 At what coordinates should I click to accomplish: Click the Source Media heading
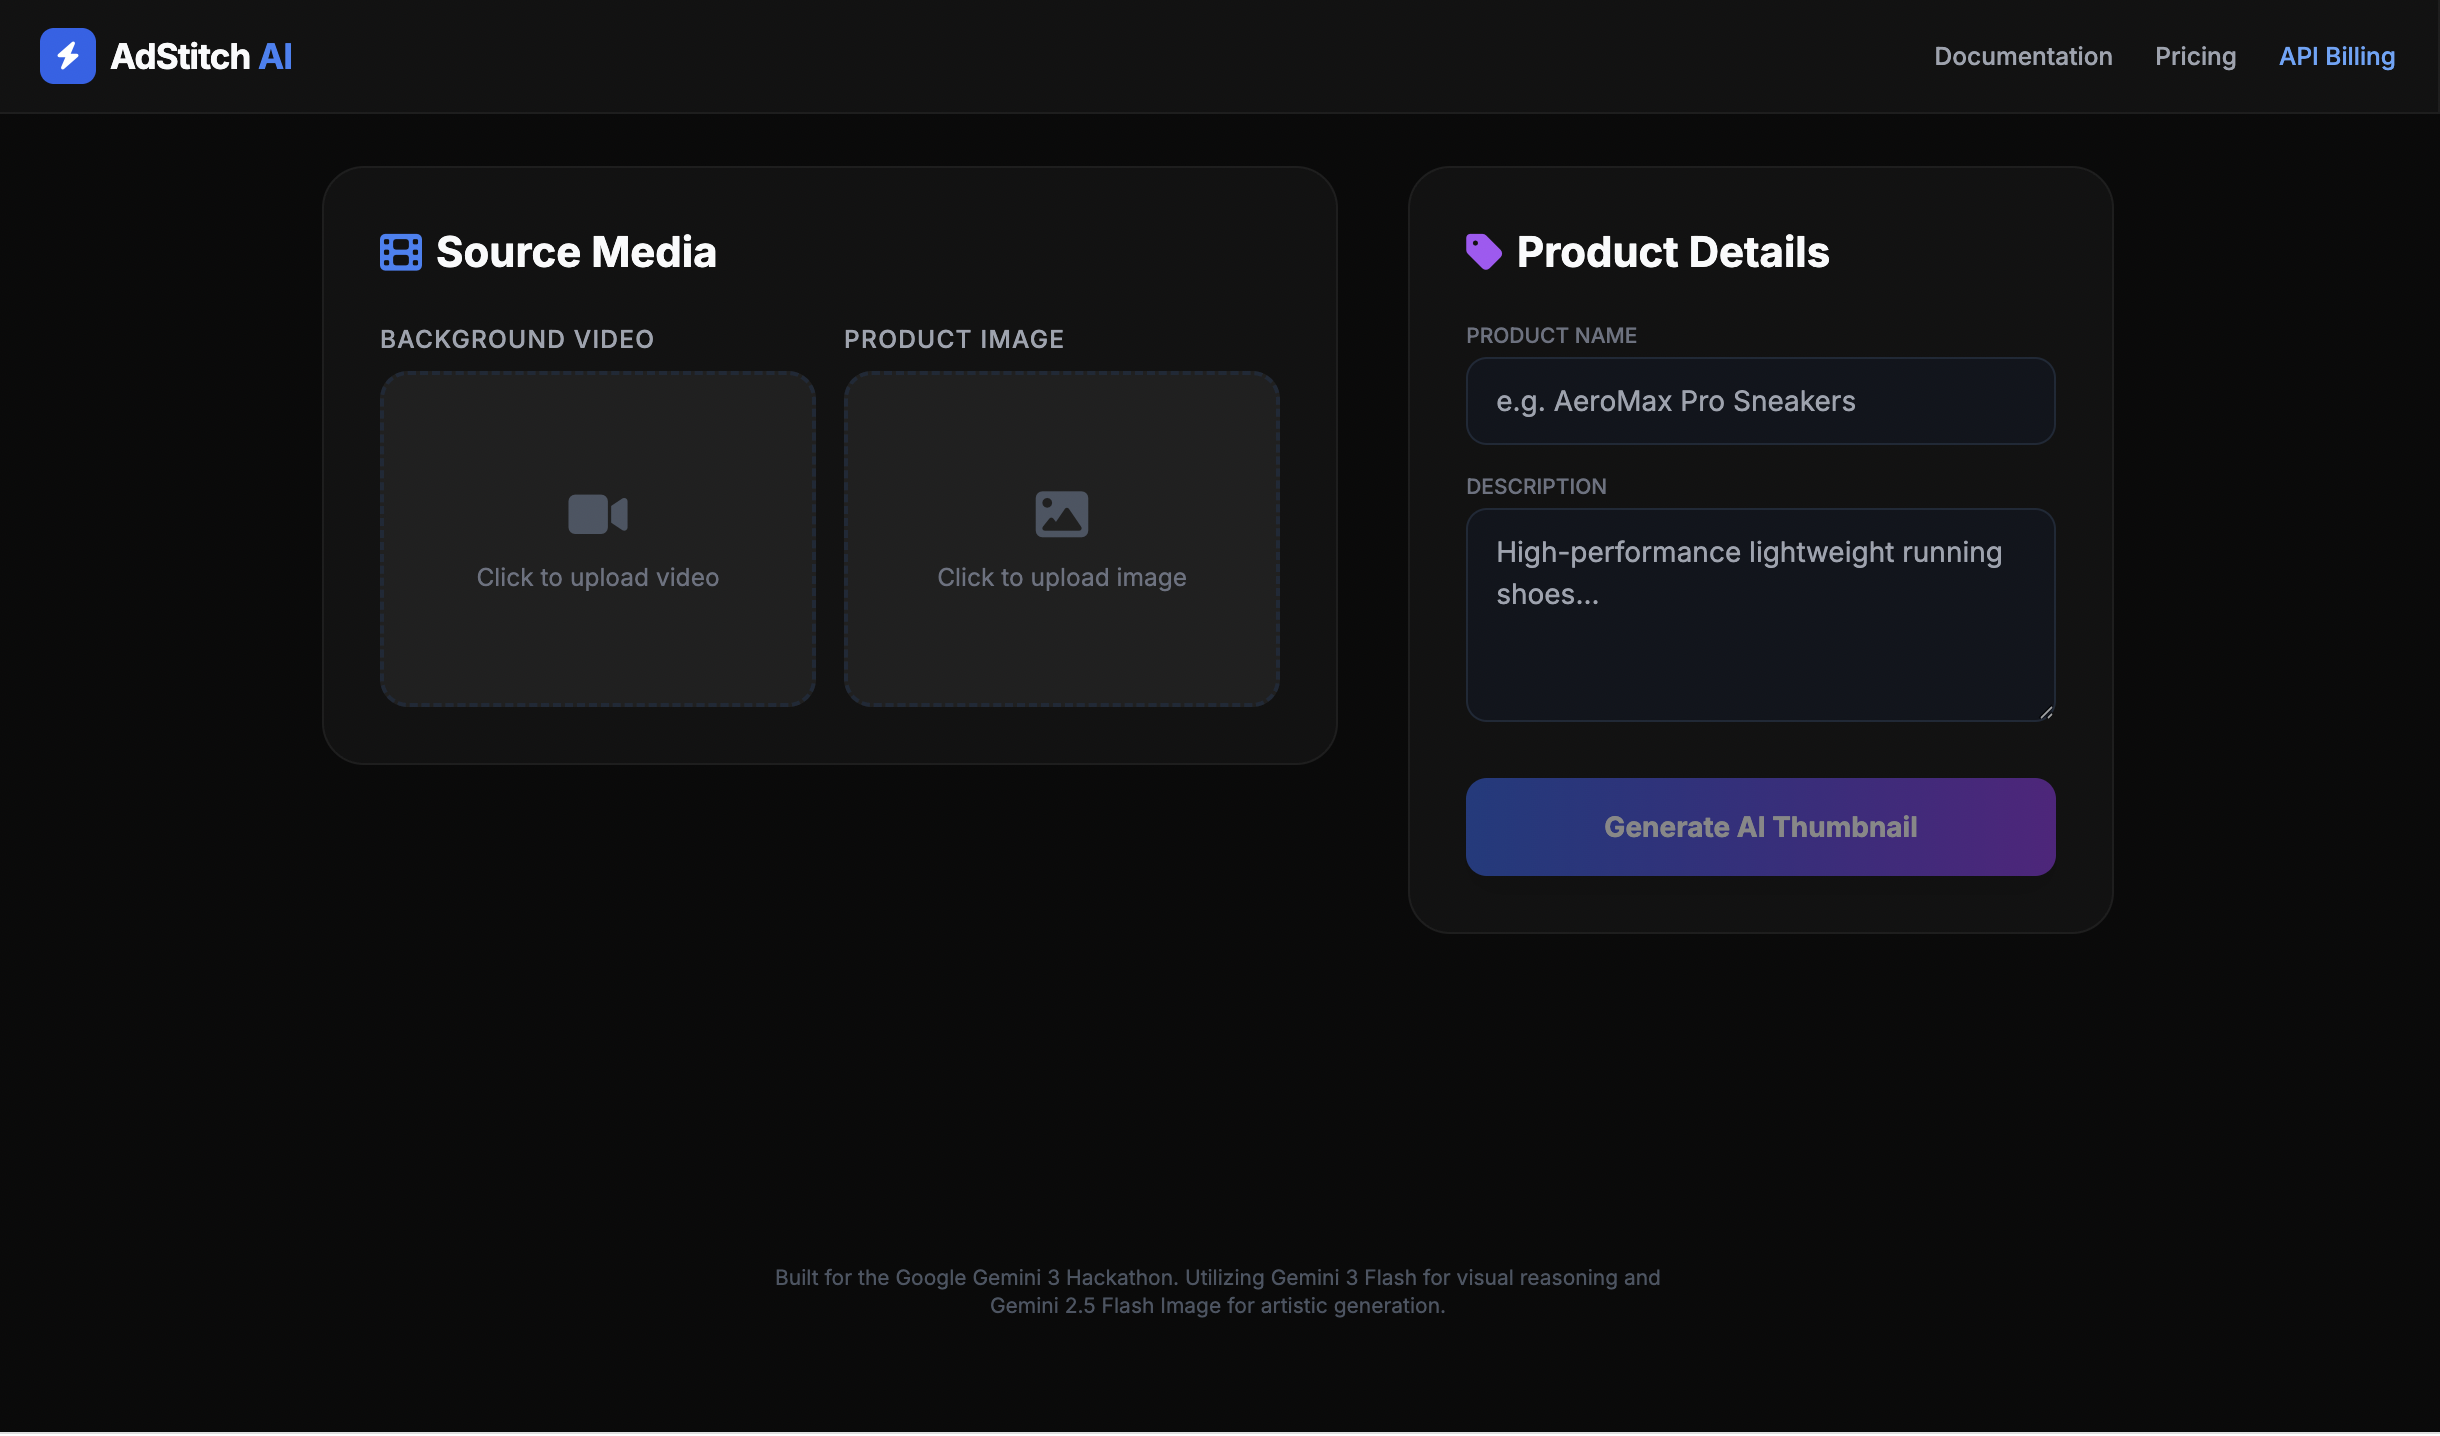point(576,252)
